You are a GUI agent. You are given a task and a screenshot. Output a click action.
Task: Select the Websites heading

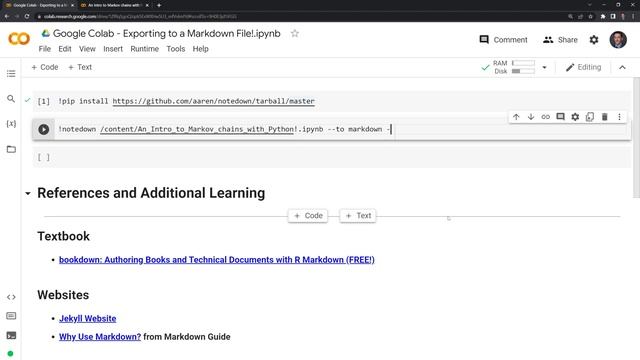(x=63, y=295)
